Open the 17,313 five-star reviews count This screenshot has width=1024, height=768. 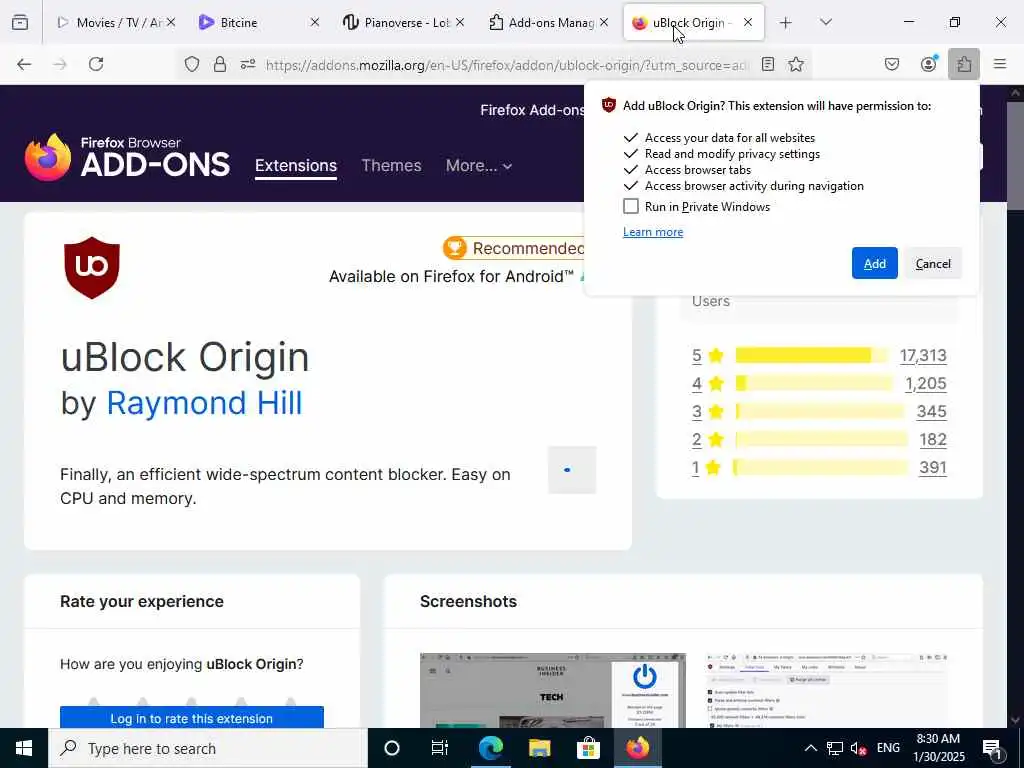tap(923, 355)
